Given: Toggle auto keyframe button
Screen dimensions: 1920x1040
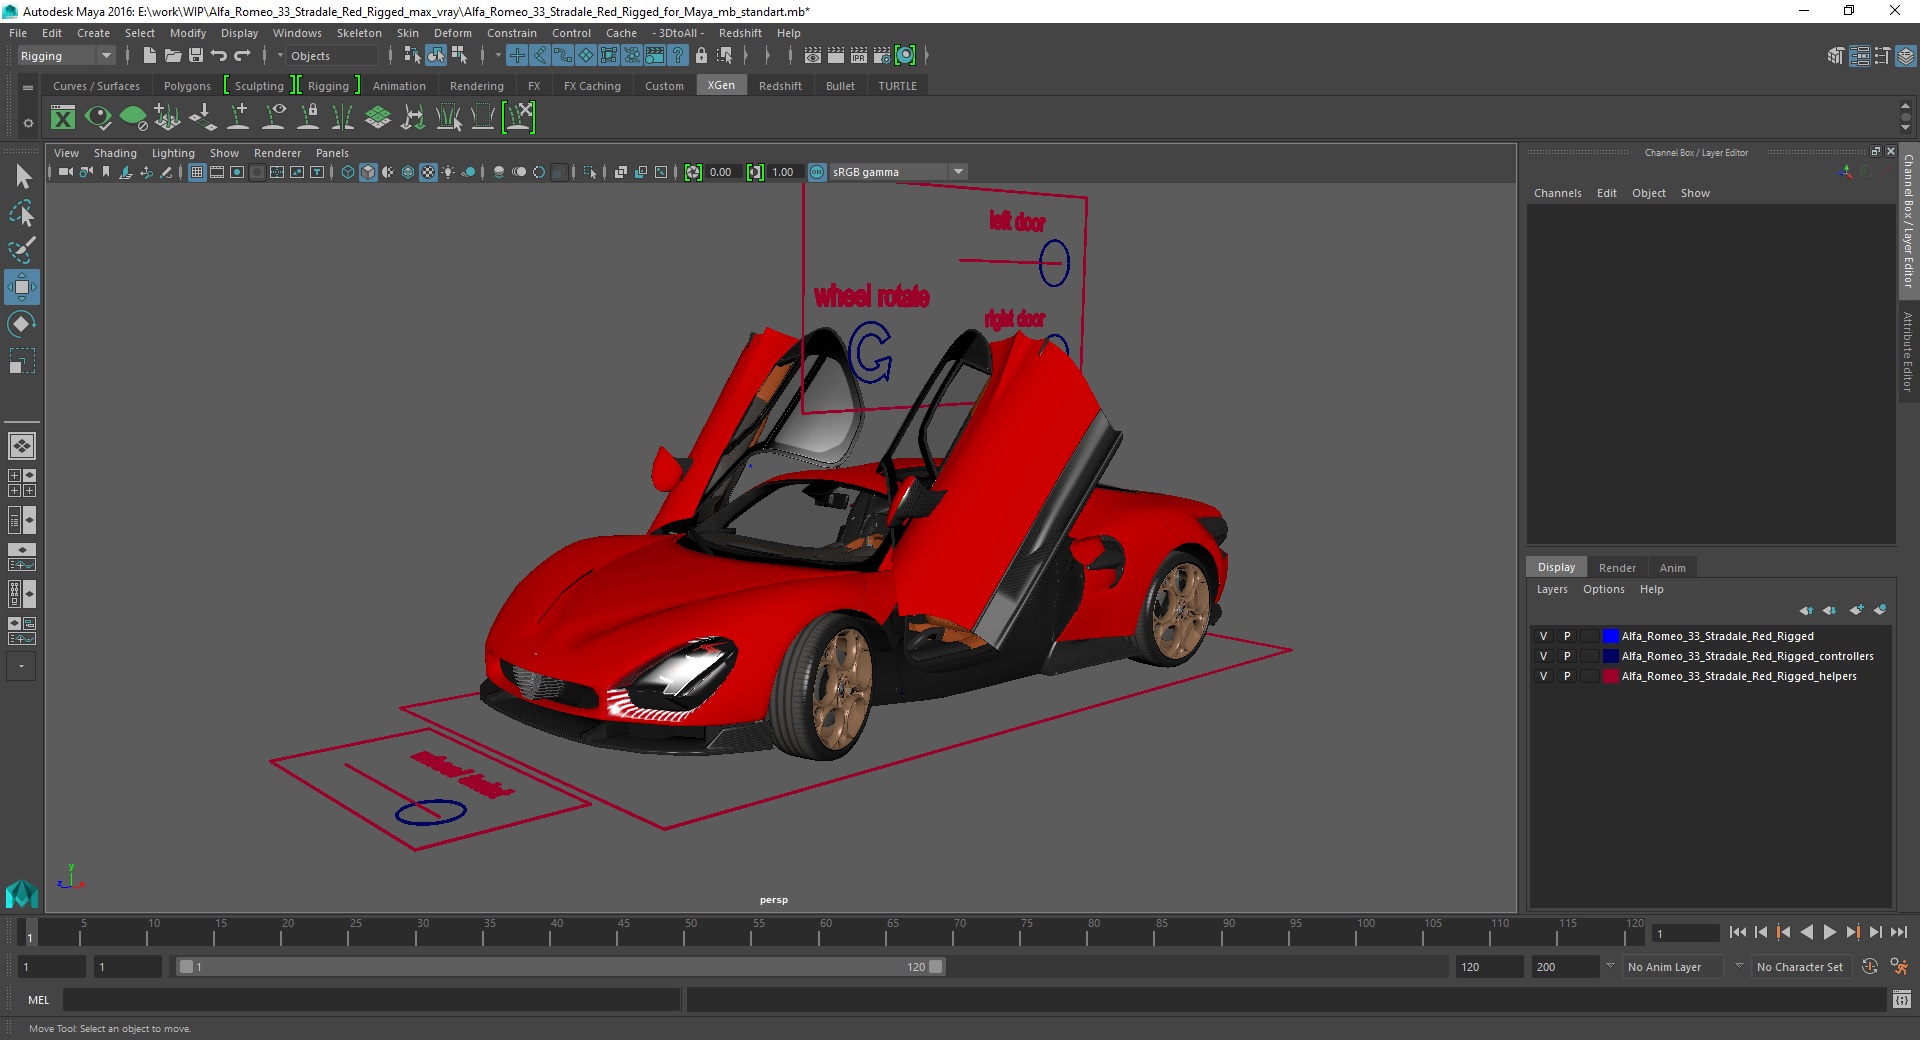Looking at the screenshot, I should point(1870,967).
